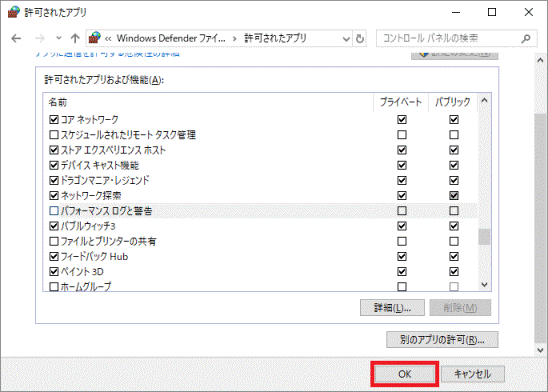This screenshot has width=548, height=392.
Task: Click the Back navigation arrow
Action: tap(16, 38)
